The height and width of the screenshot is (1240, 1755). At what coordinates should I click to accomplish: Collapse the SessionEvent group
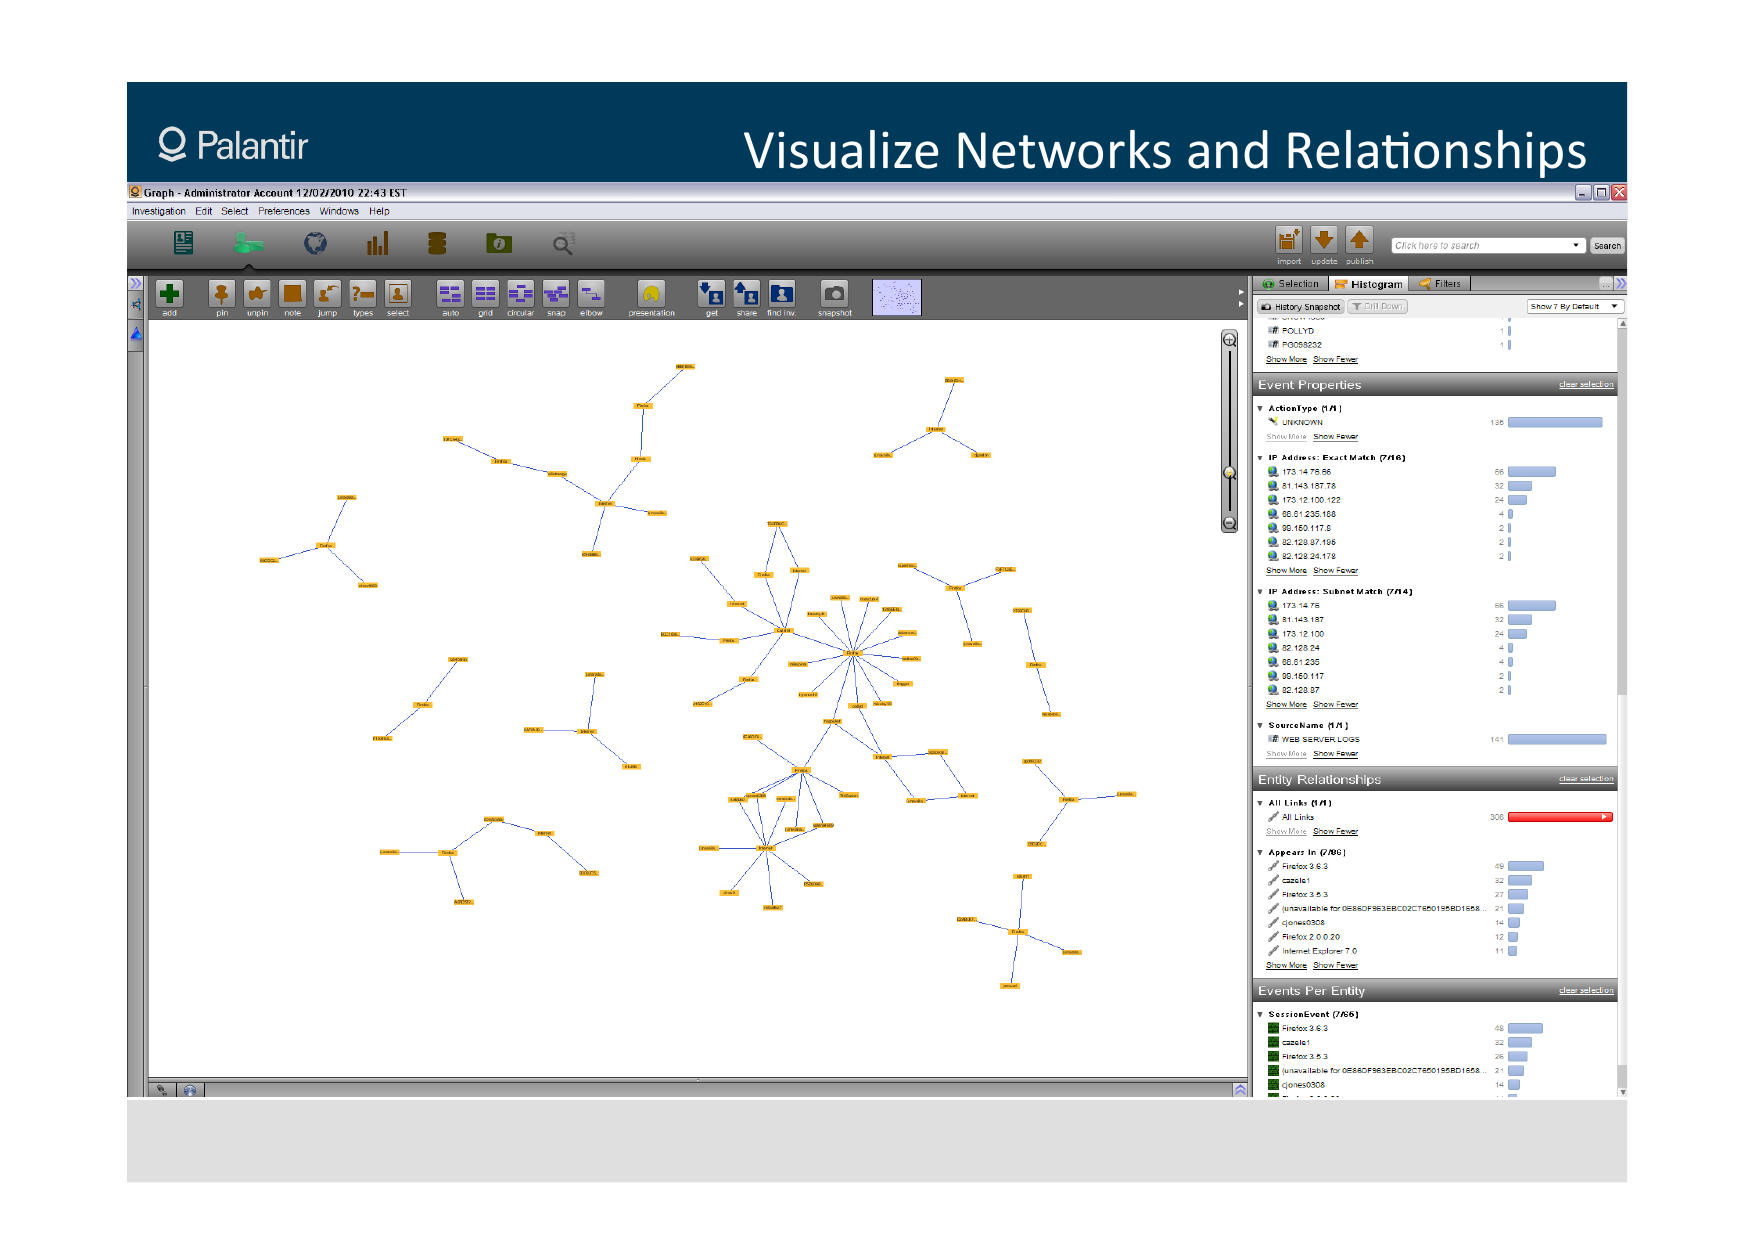point(1260,1015)
